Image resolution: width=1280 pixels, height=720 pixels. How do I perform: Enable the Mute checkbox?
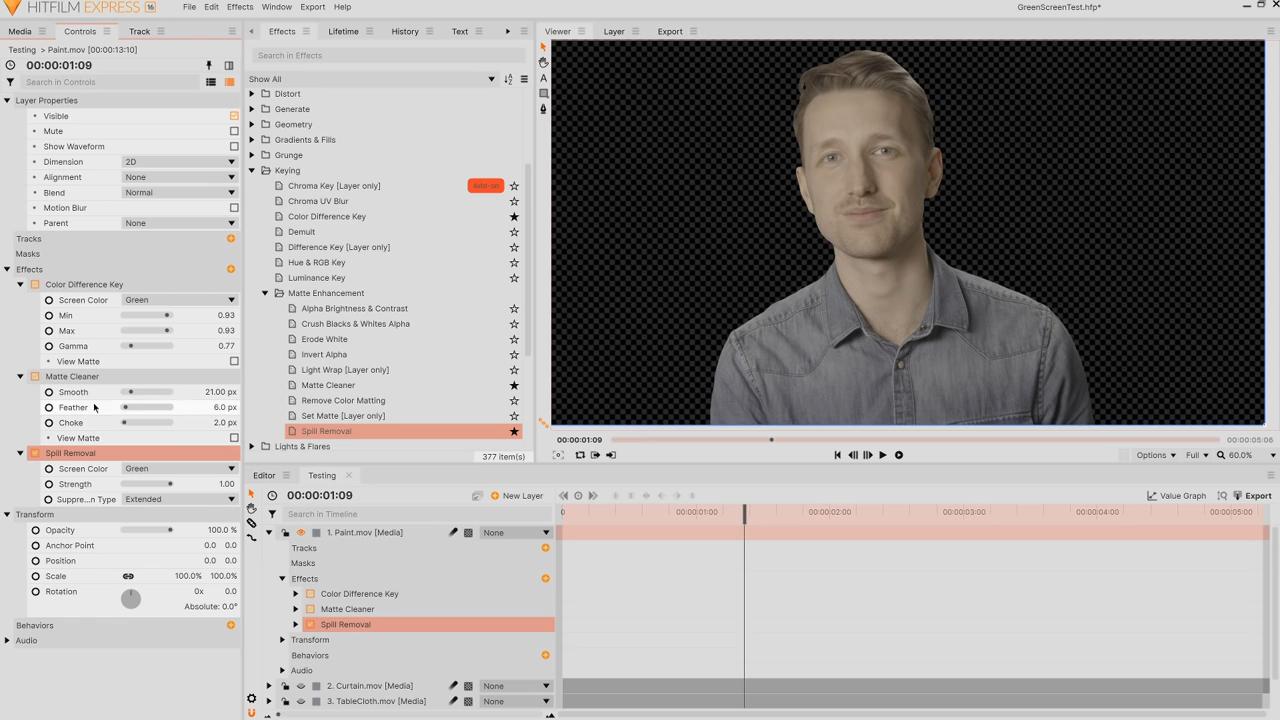pyautogui.click(x=234, y=131)
